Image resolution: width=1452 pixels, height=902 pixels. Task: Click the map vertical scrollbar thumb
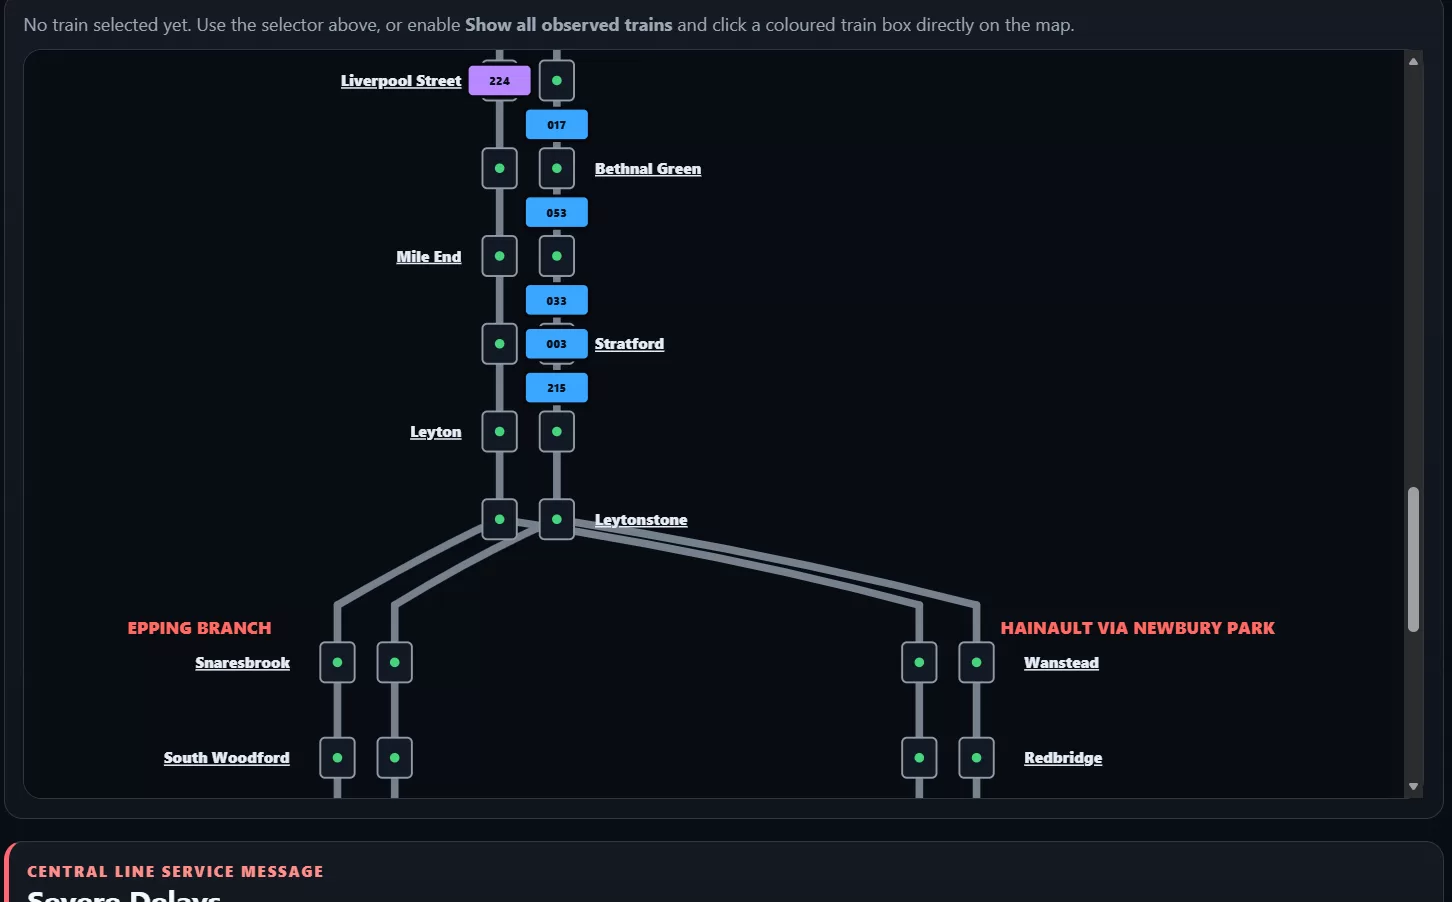[1413, 560]
